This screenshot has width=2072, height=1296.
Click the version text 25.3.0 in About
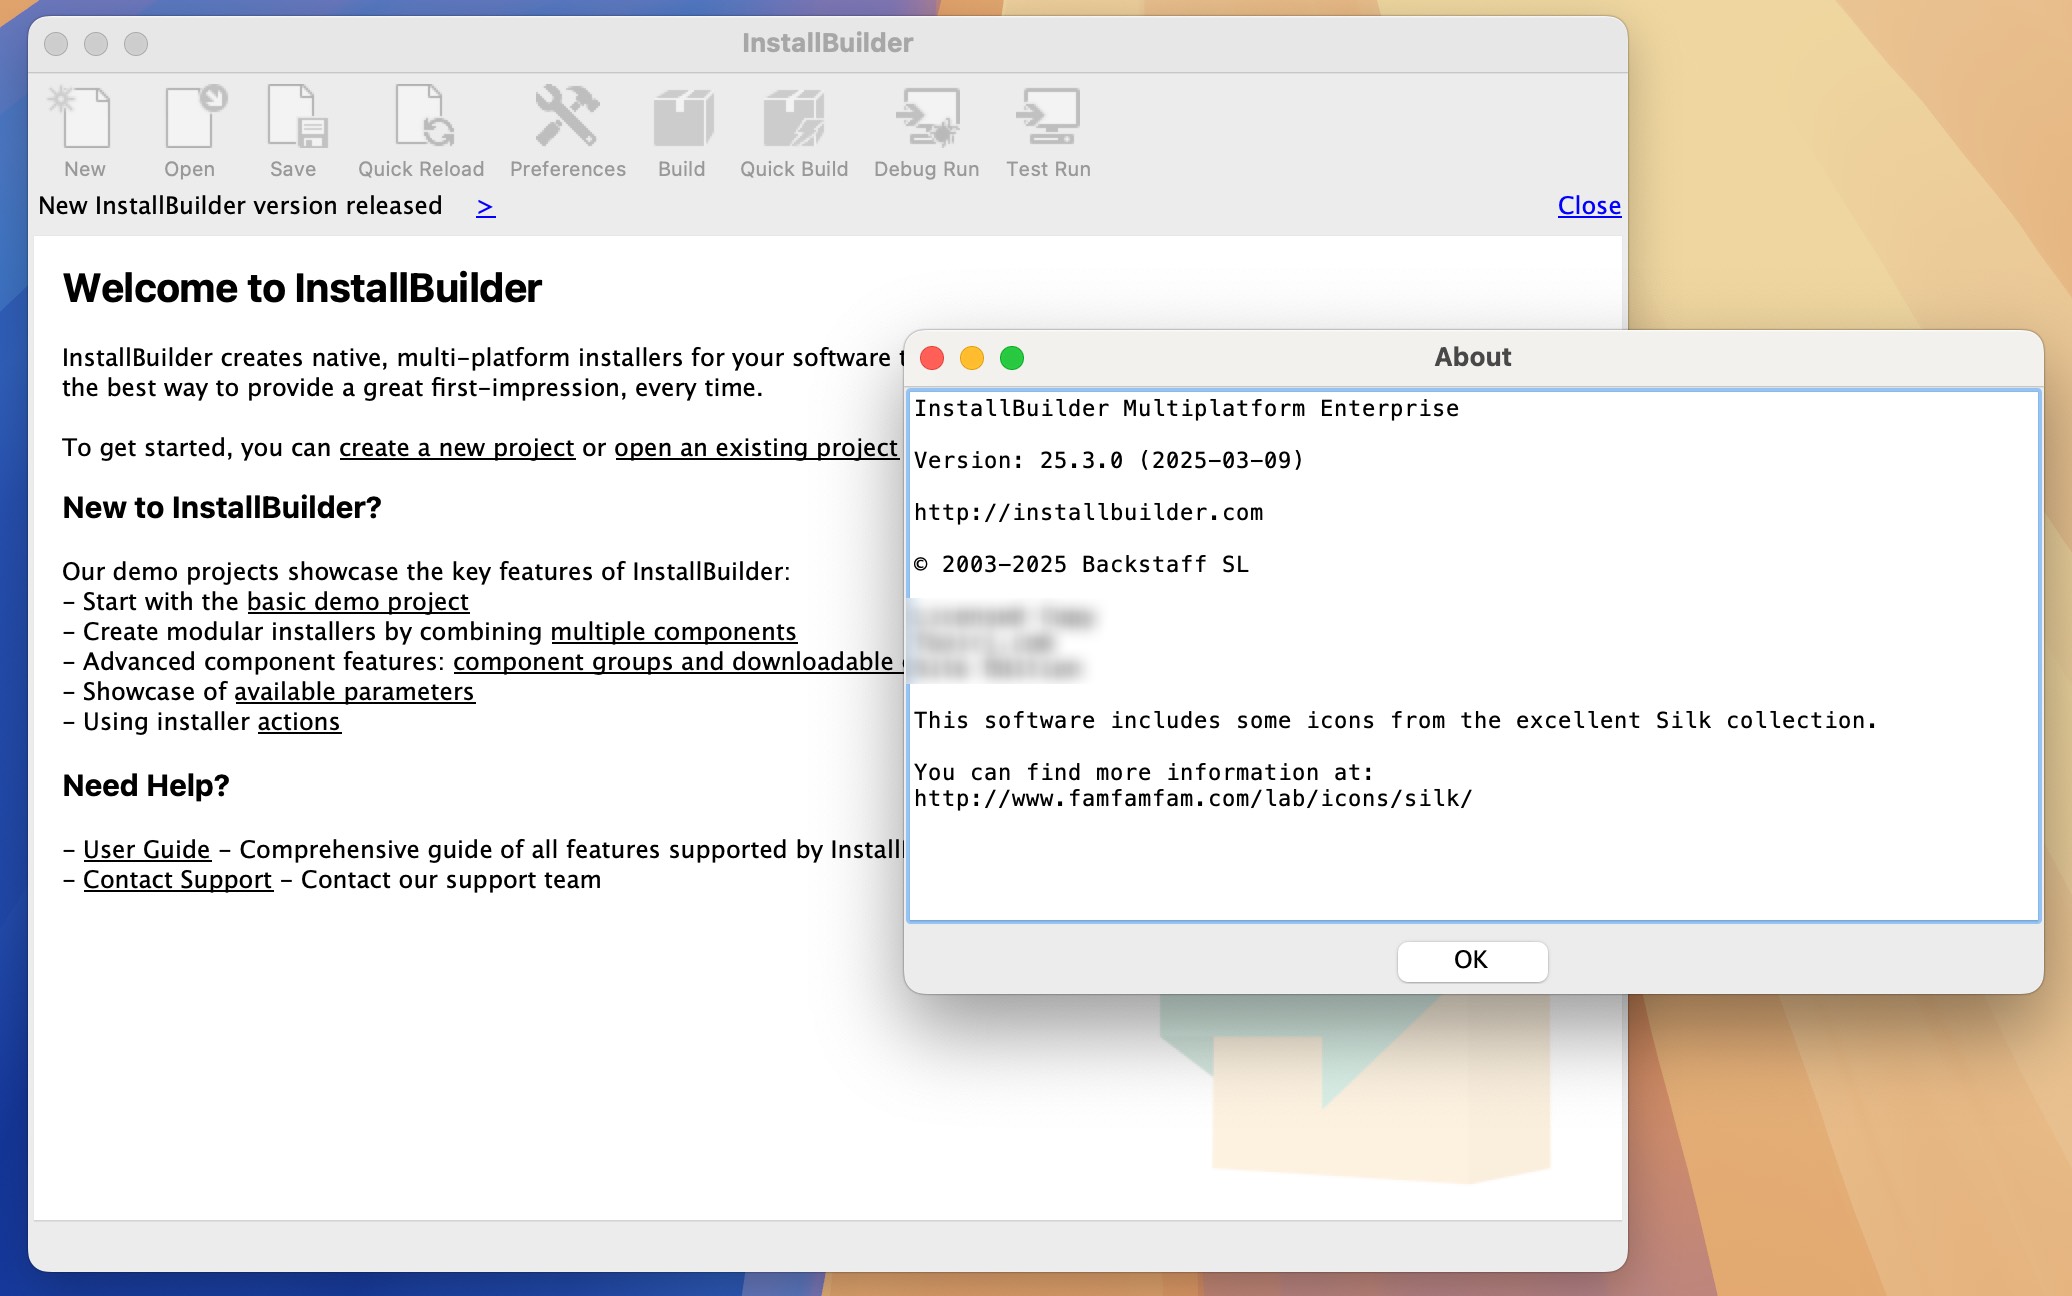coord(1081,461)
